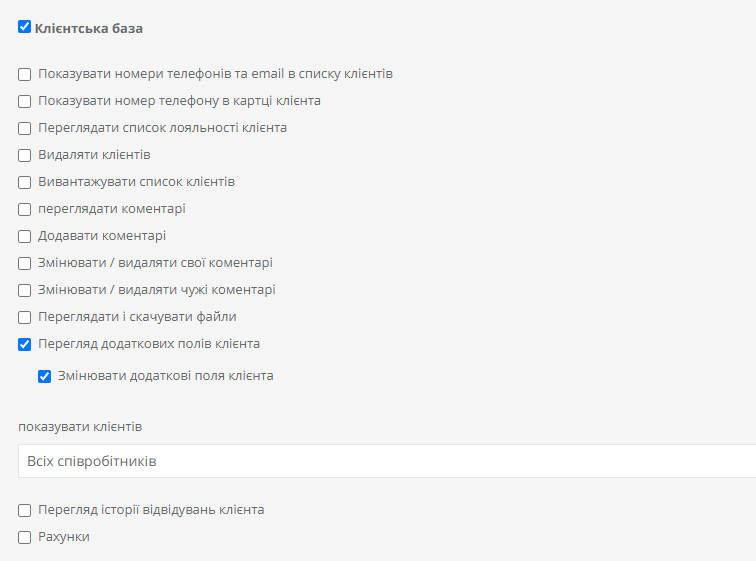Uncheck Перегляд додаткових полів клієнта

[25, 345]
